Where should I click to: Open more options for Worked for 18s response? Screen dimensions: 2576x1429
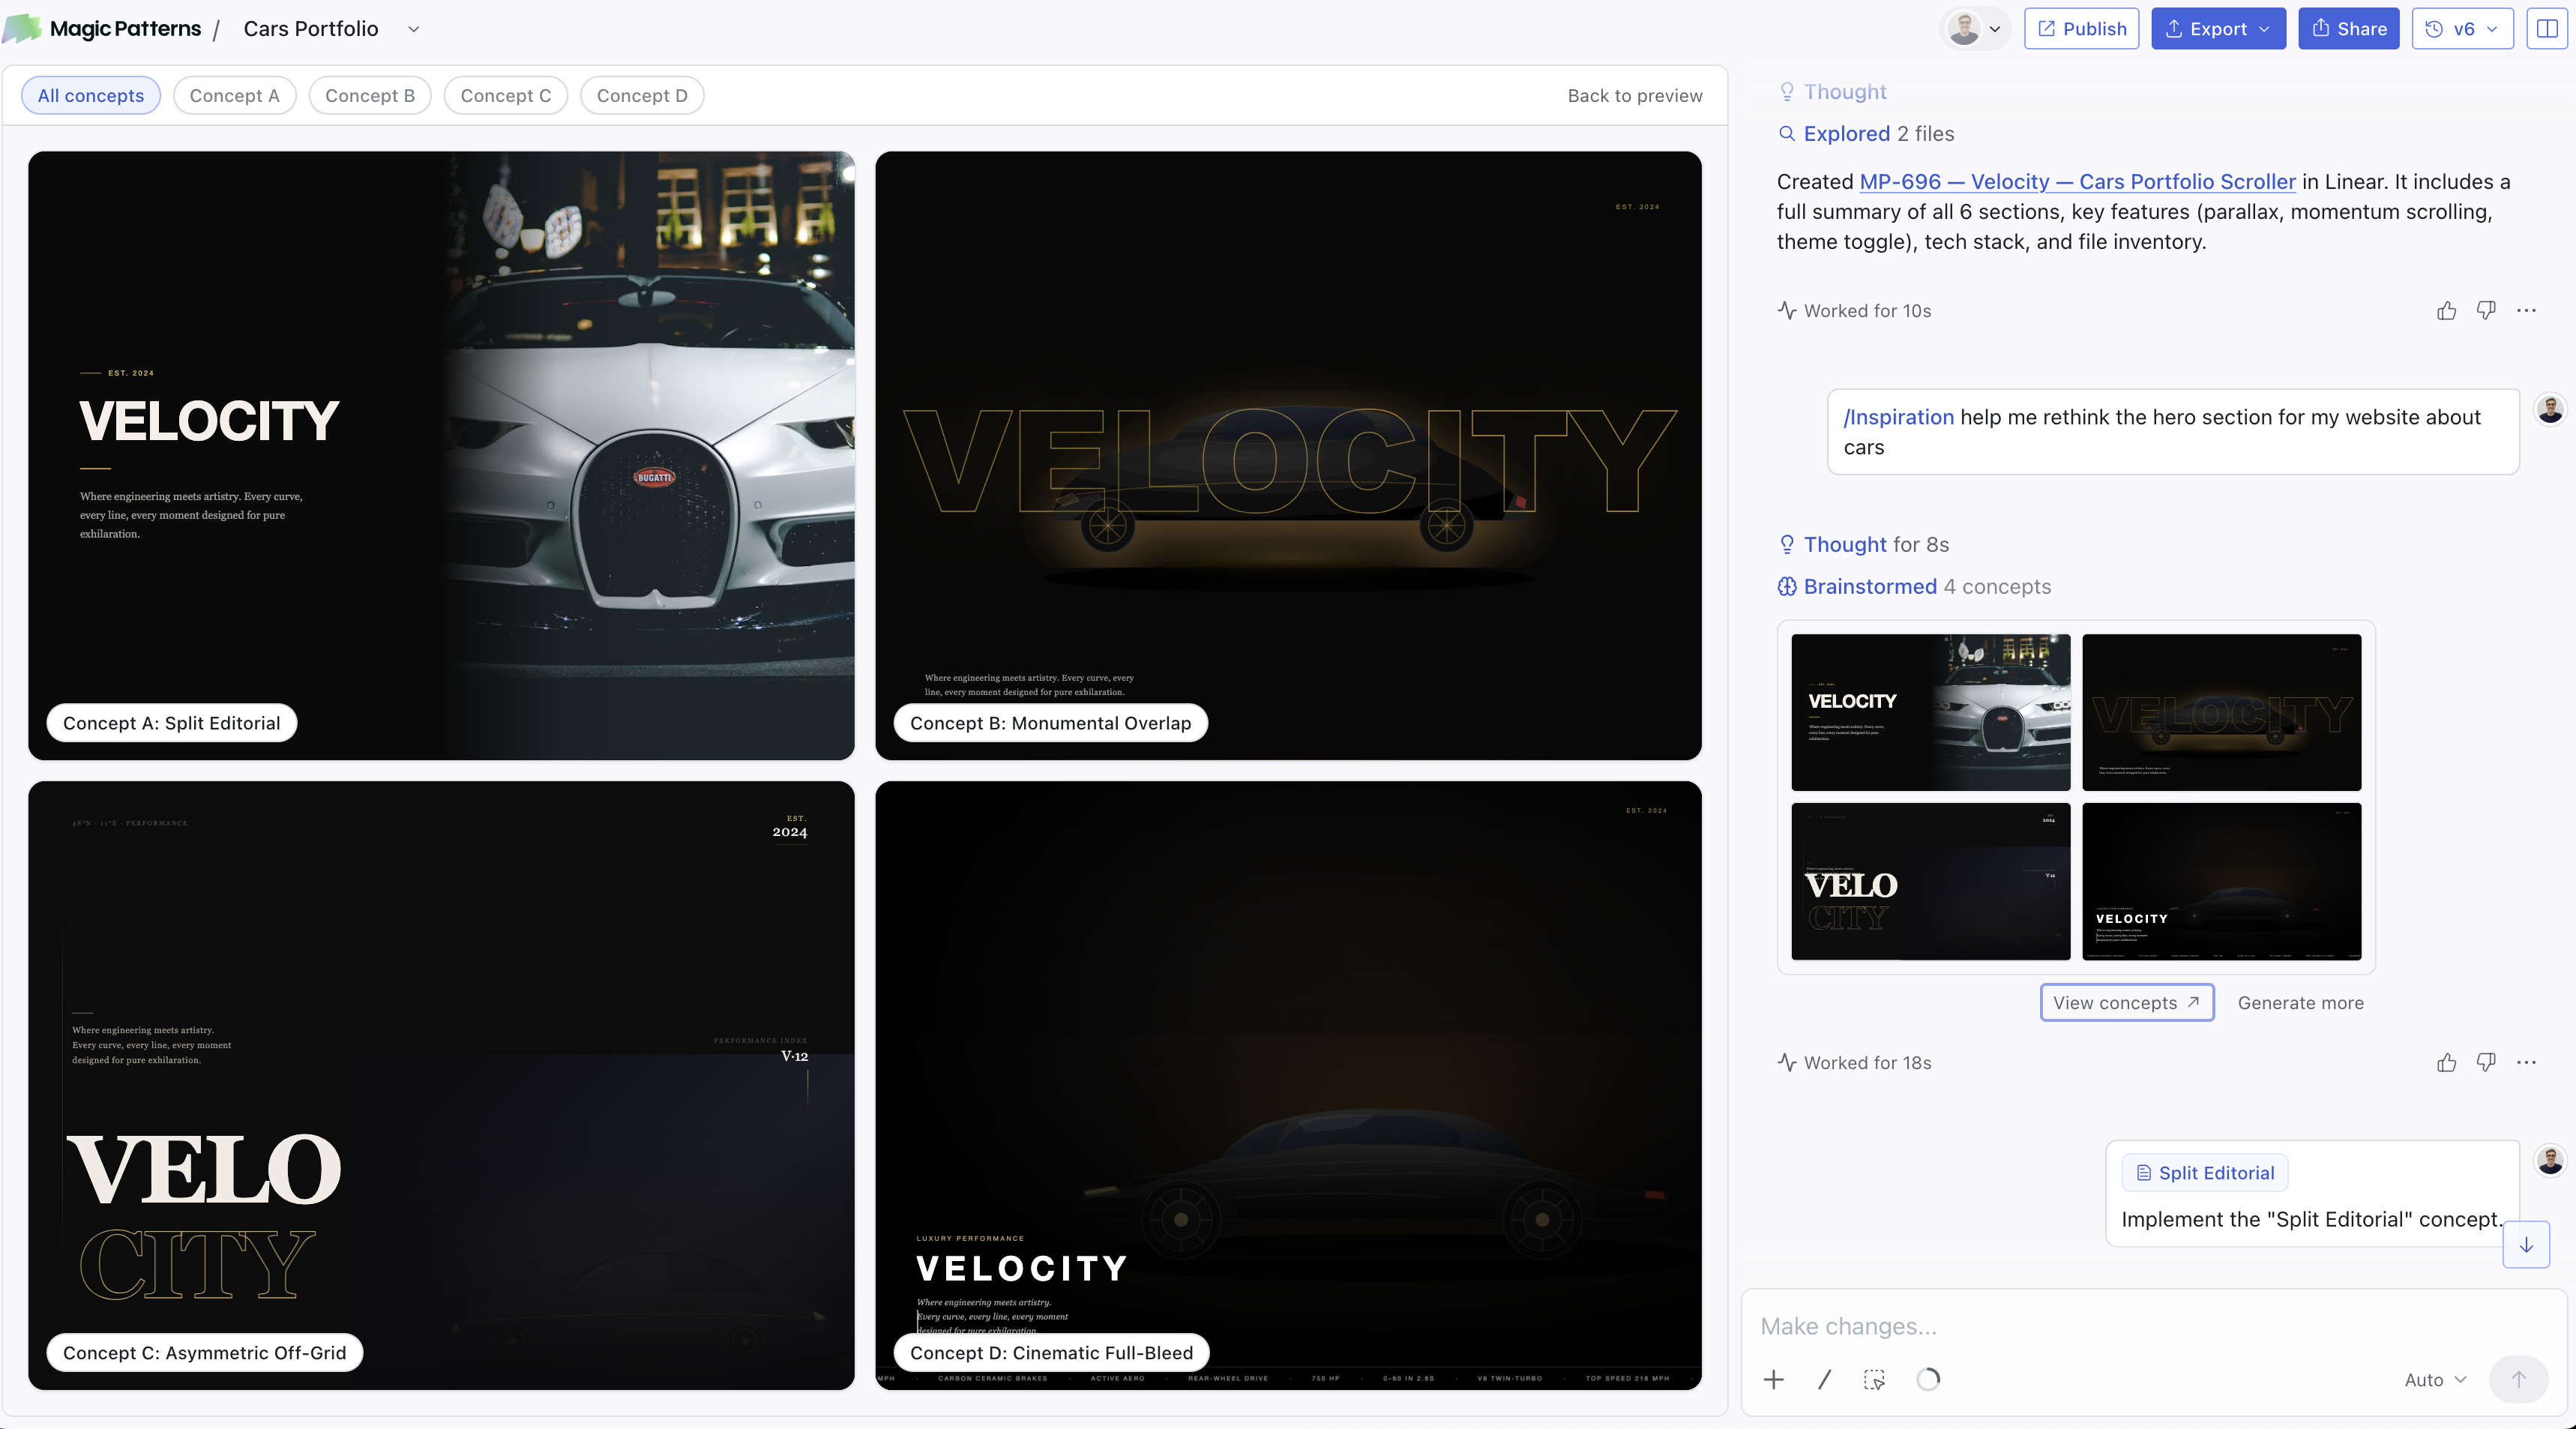point(2526,1063)
